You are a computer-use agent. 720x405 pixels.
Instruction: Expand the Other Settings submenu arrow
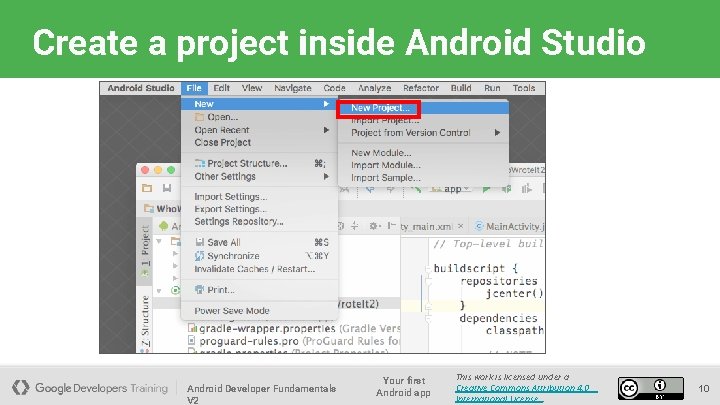326,177
